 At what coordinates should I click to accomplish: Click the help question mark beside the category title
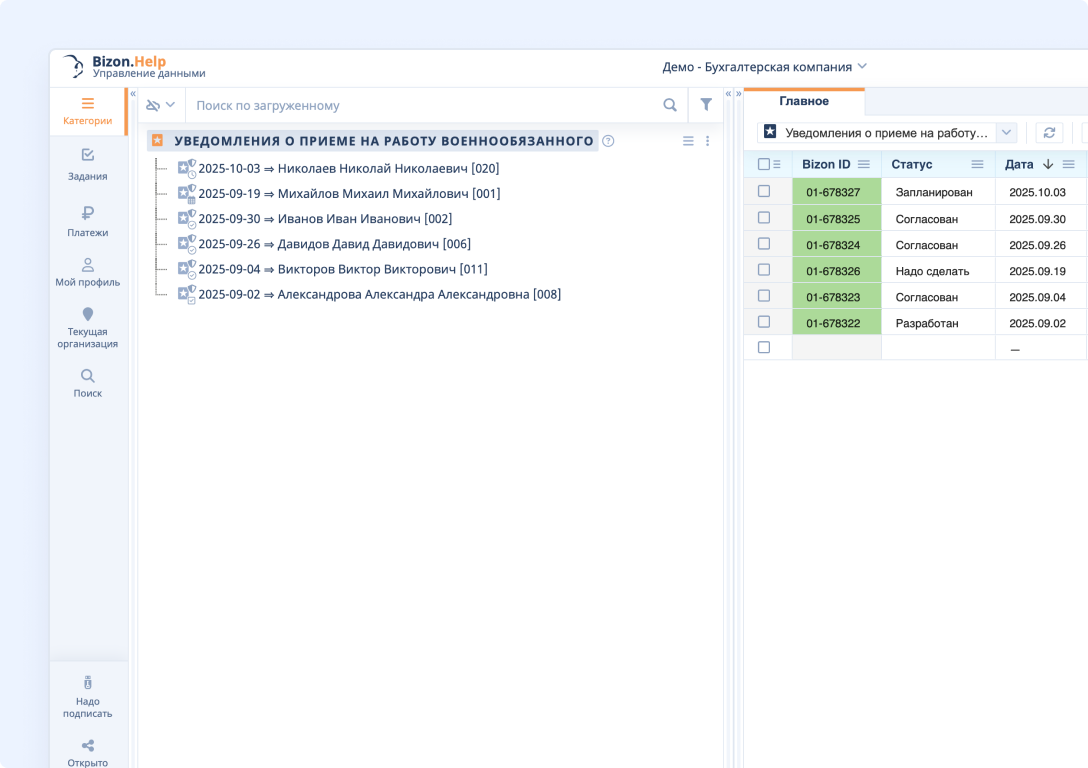(608, 141)
